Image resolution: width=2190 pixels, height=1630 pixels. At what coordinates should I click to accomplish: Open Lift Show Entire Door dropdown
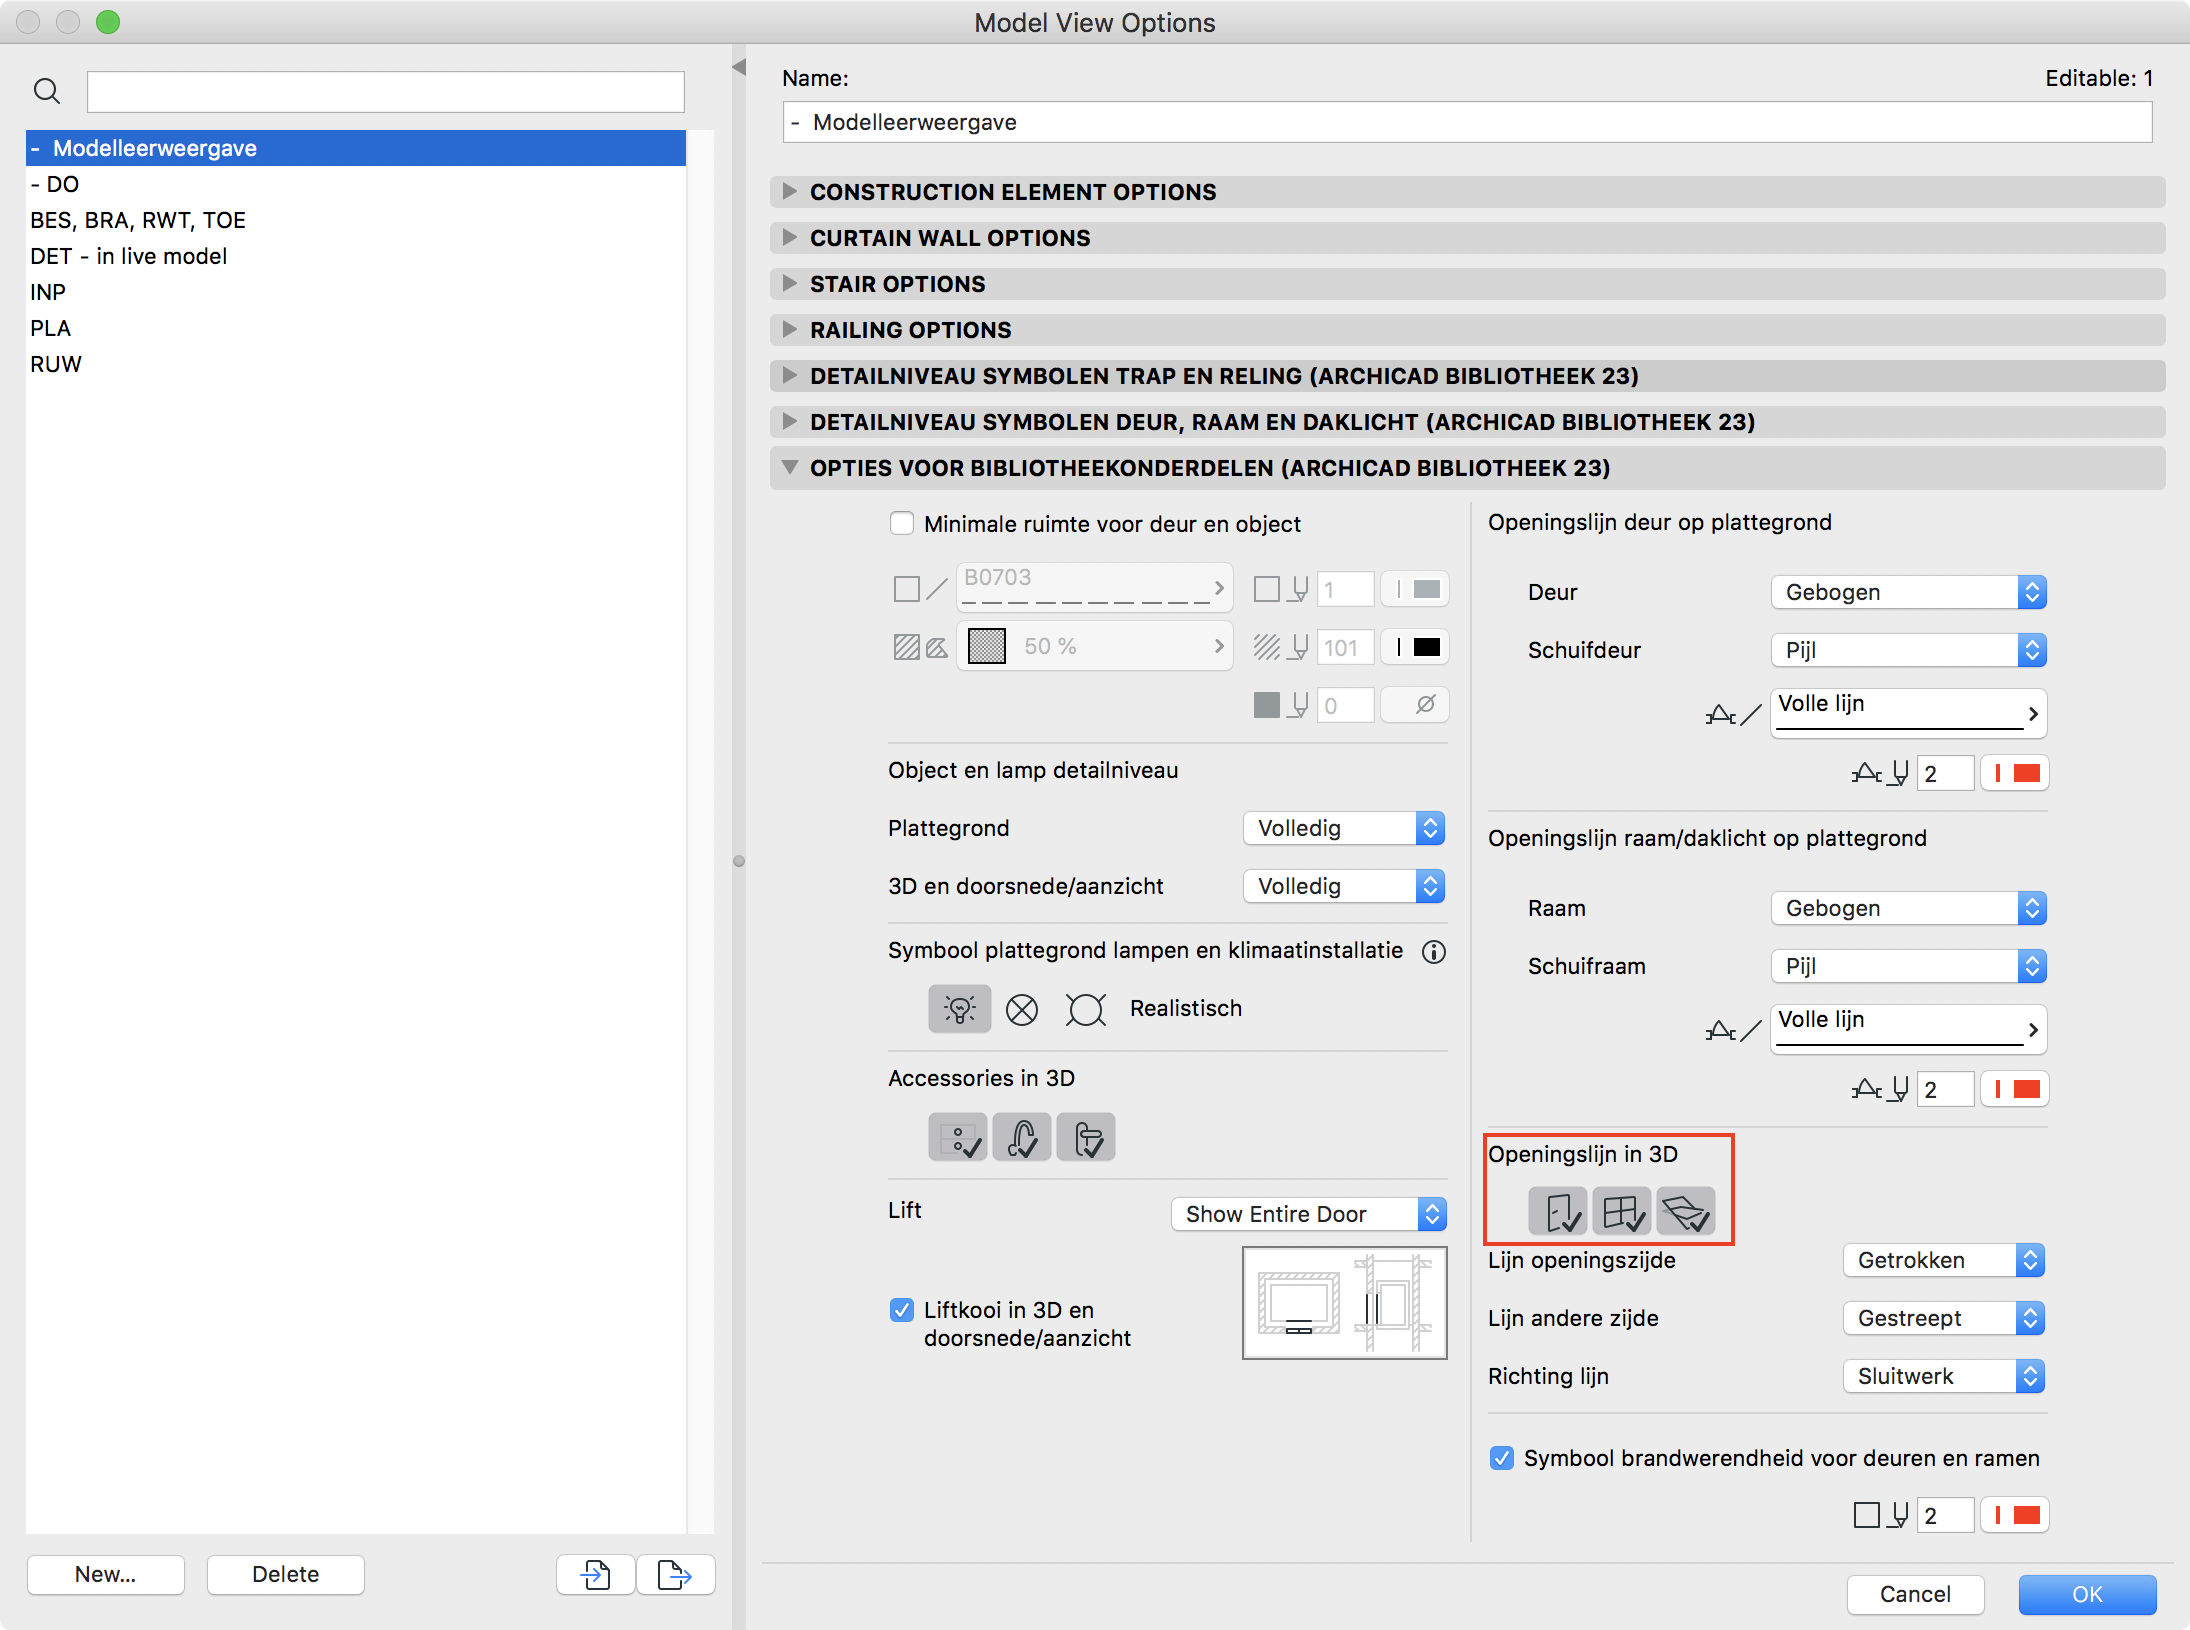1309,1214
